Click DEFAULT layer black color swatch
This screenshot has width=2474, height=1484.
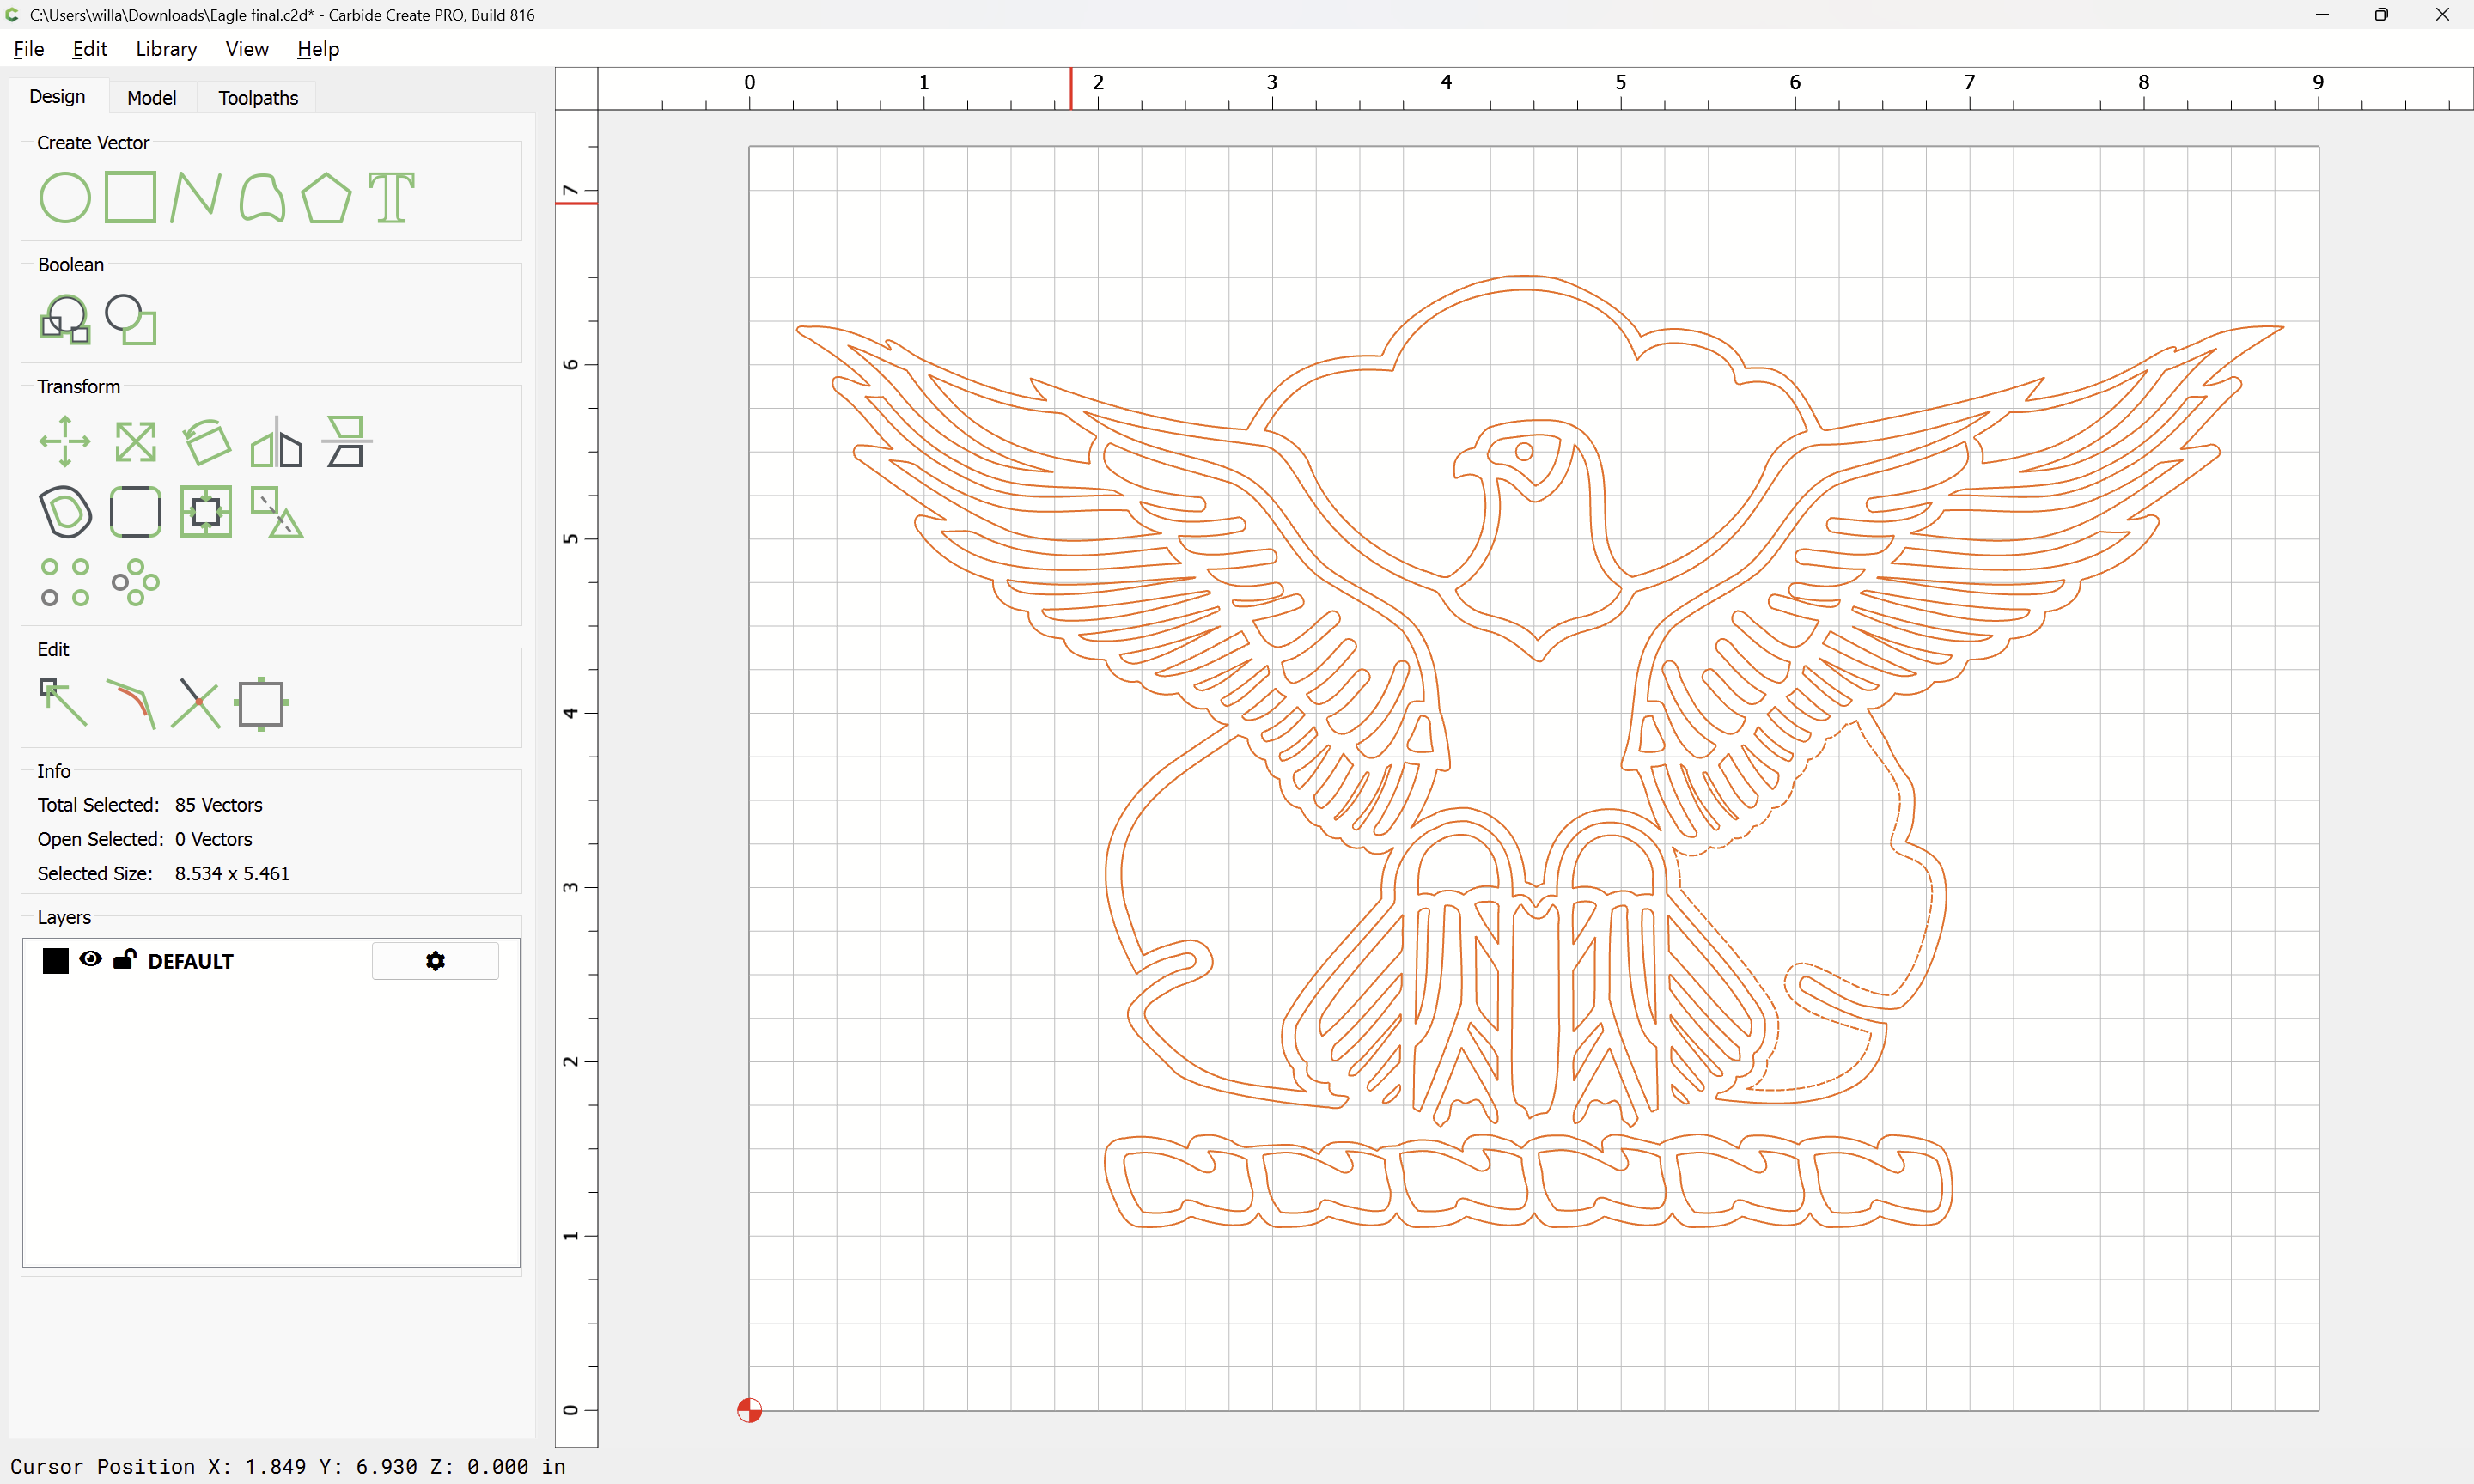pyautogui.click(x=56, y=960)
